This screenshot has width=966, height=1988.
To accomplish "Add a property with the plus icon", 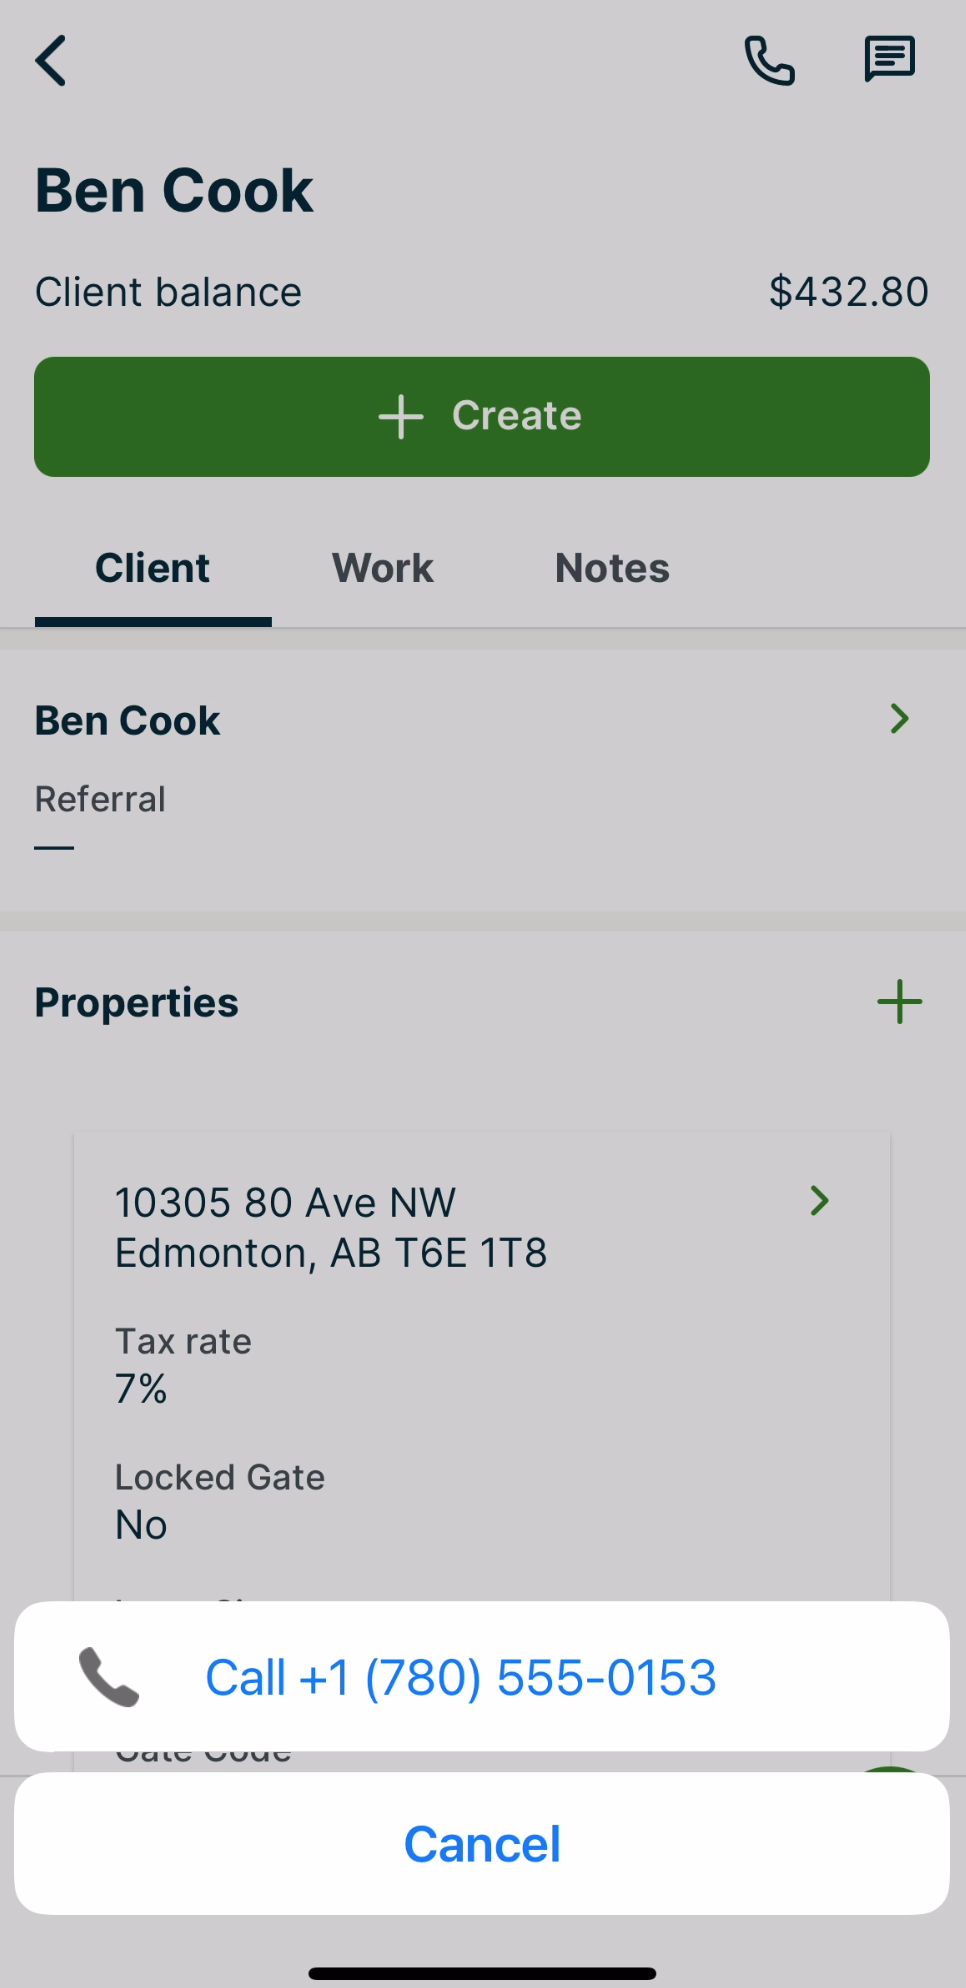I will pyautogui.click(x=899, y=1002).
